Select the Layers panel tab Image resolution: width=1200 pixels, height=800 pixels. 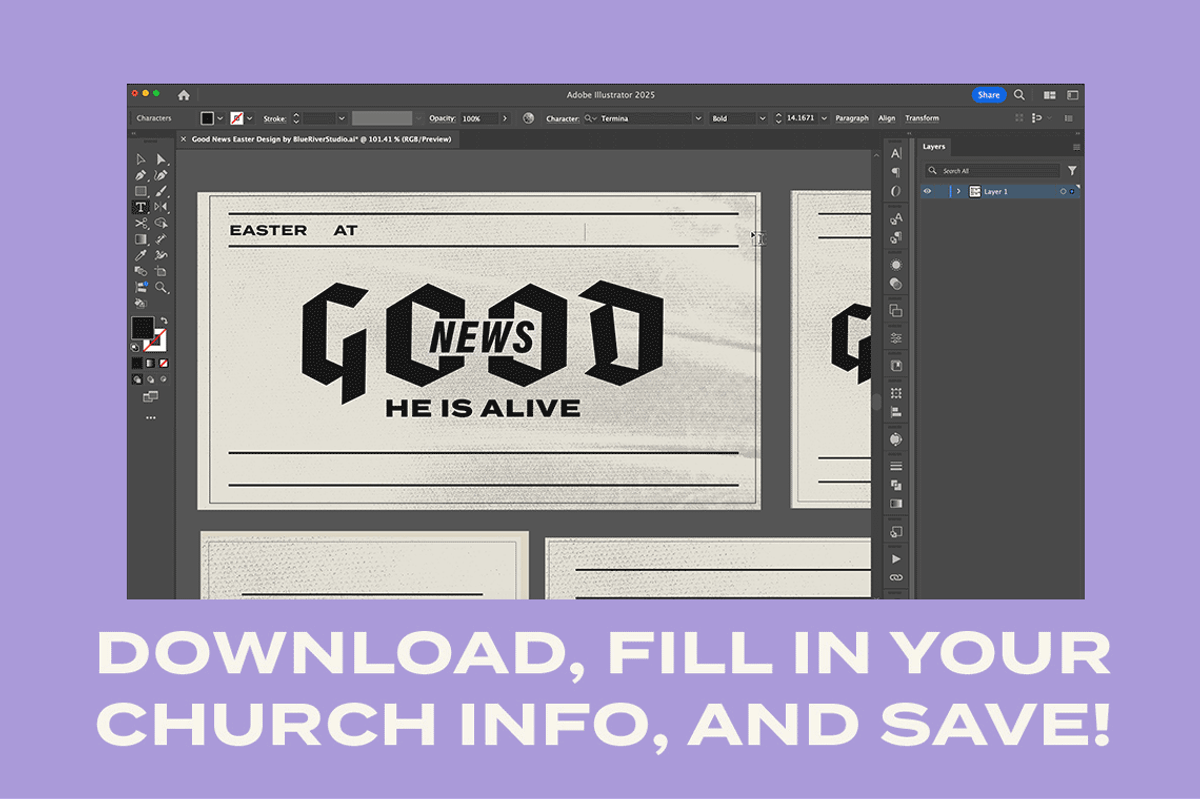[934, 147]
